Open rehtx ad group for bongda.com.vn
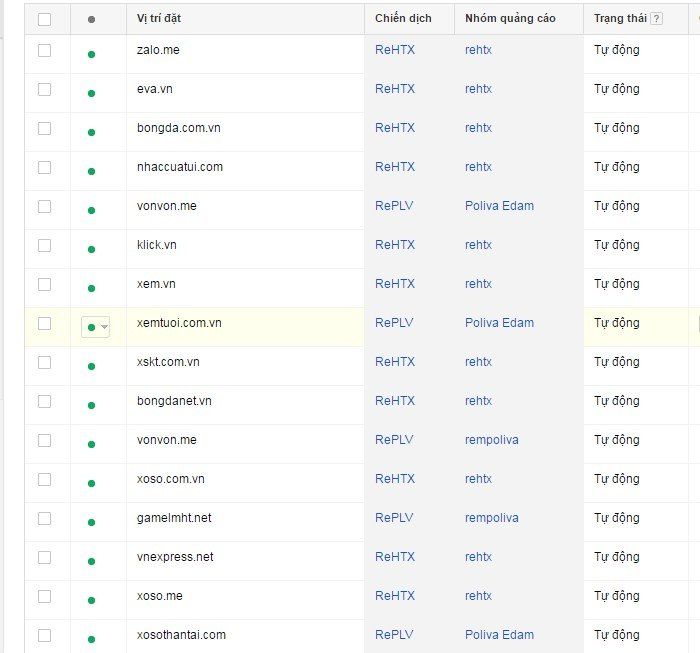700x653 pixels. coord(479,128)
